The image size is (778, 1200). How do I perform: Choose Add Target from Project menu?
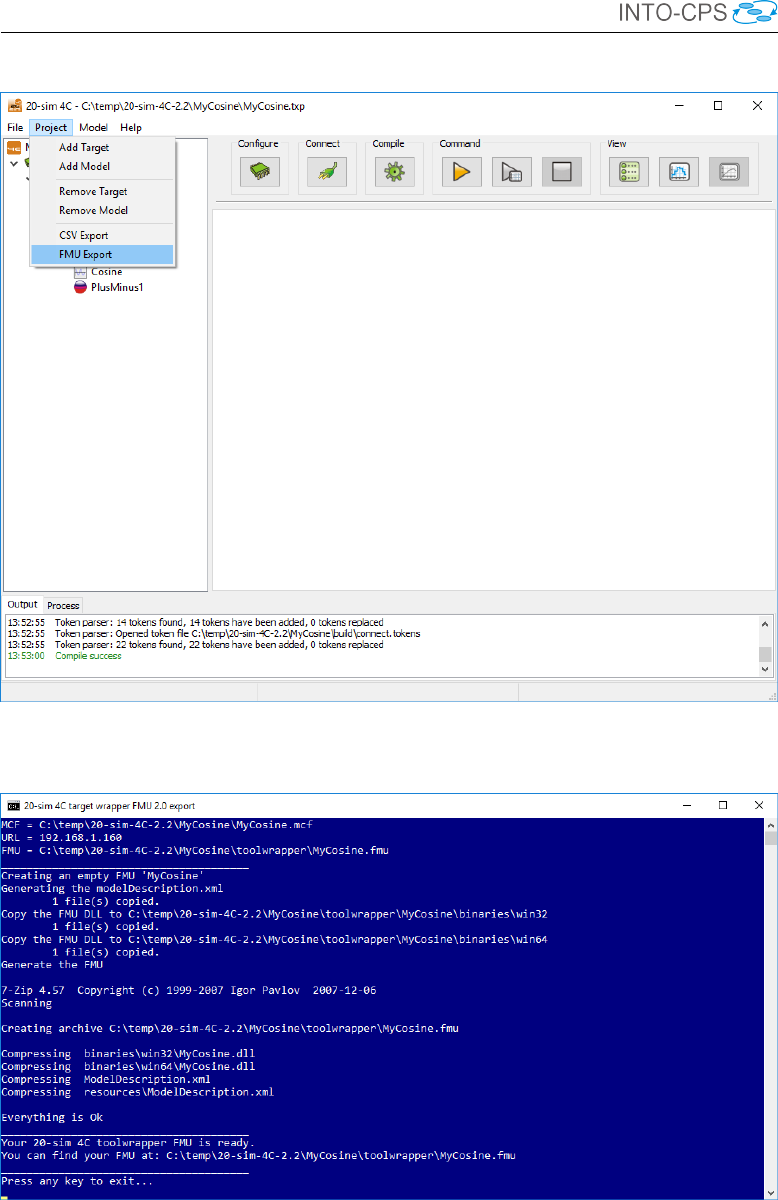(102, 148)
